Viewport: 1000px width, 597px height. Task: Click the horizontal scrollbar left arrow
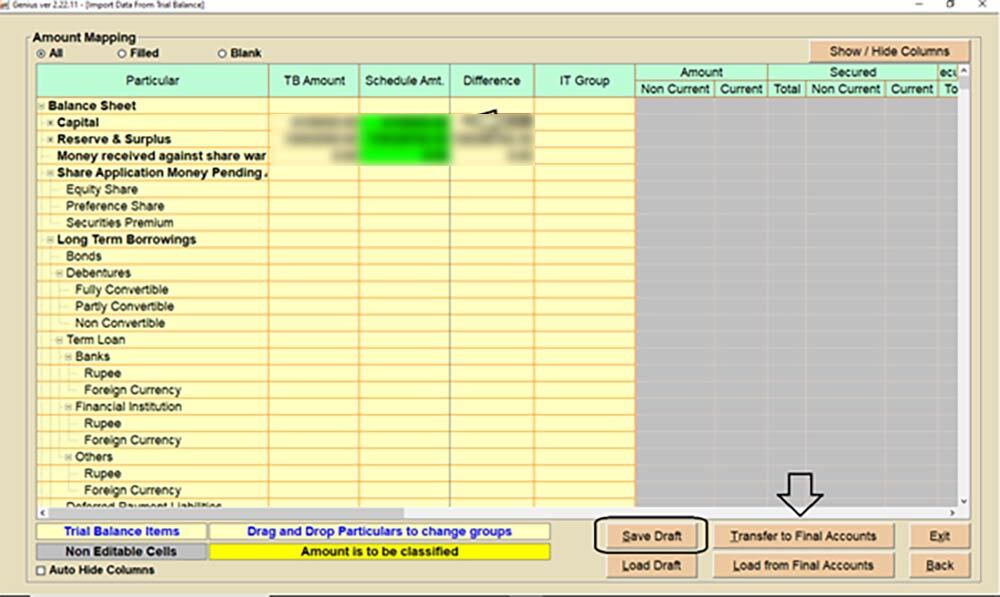(x=43, y=513)
